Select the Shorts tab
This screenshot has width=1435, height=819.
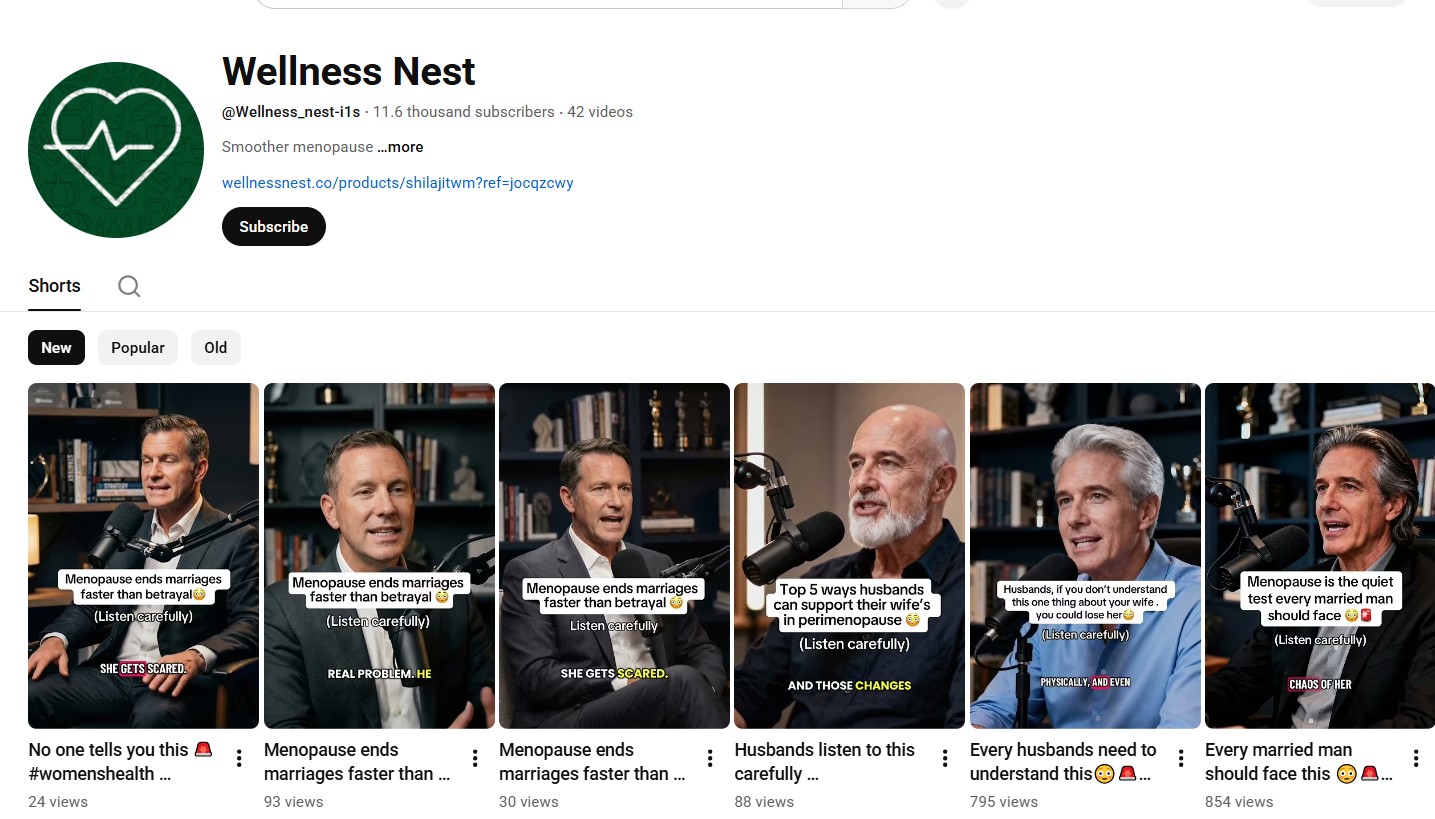(54, 286)
